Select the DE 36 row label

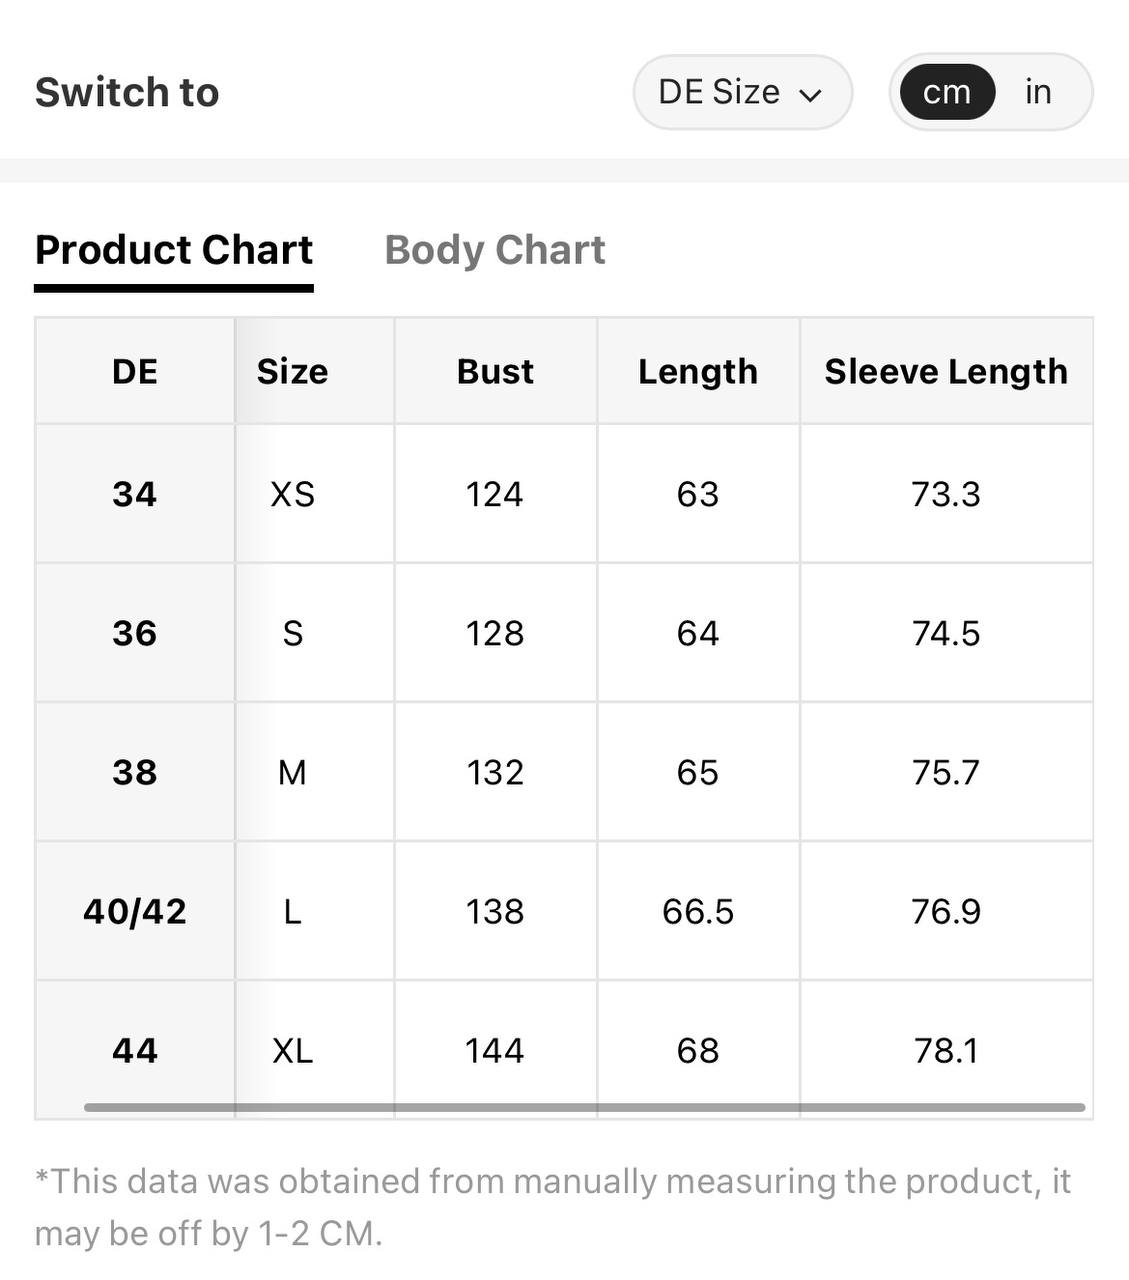pyautogui.click(x=135, y=633)
